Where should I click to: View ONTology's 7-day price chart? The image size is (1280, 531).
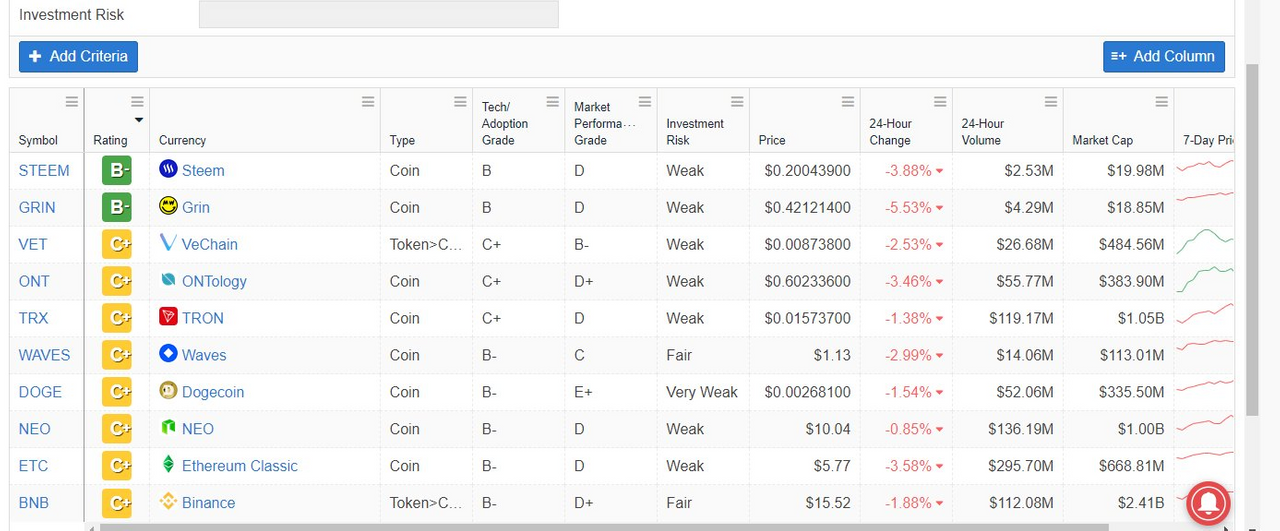click(x=1204, y=281)
